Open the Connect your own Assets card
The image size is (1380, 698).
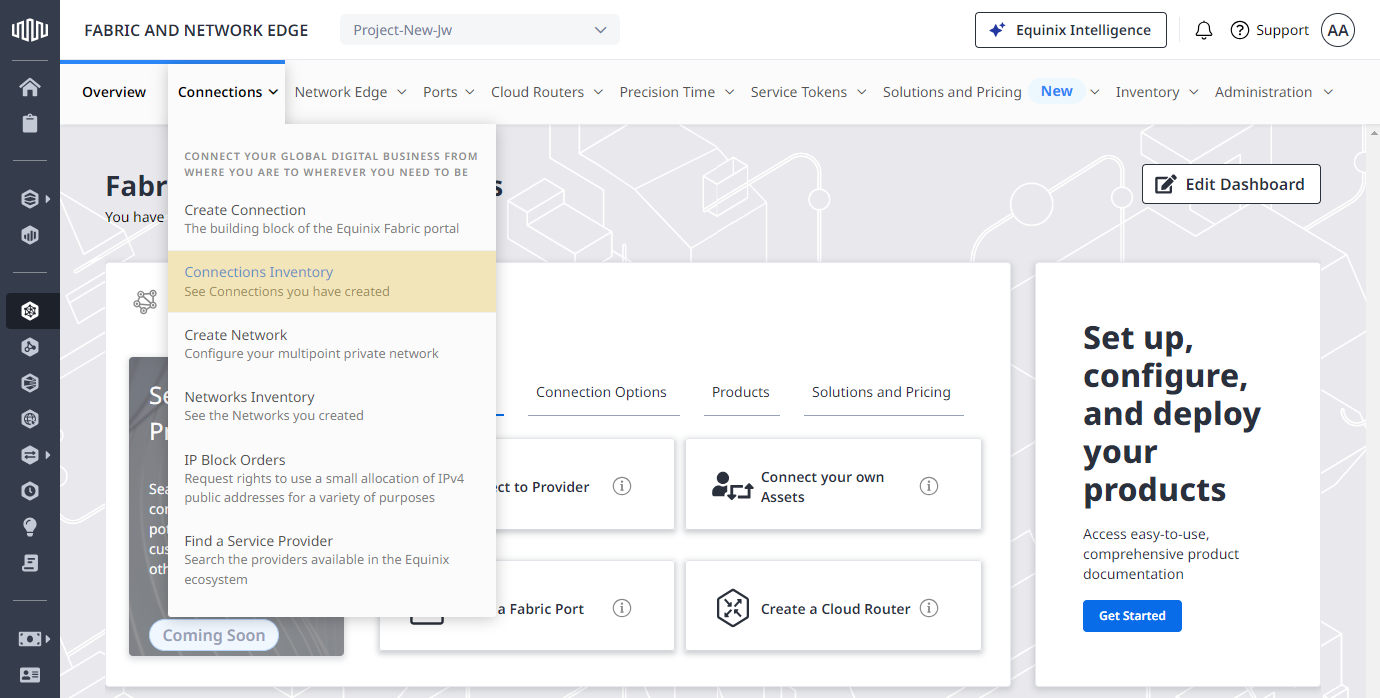[833, 486]
